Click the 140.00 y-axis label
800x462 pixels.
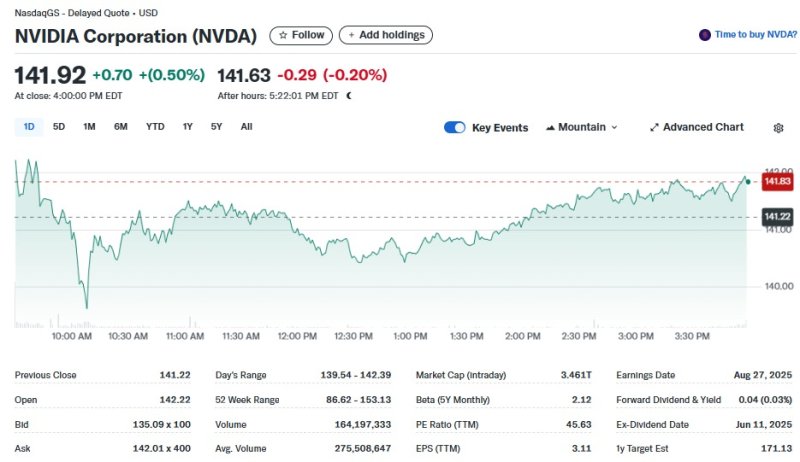(779, 287)
